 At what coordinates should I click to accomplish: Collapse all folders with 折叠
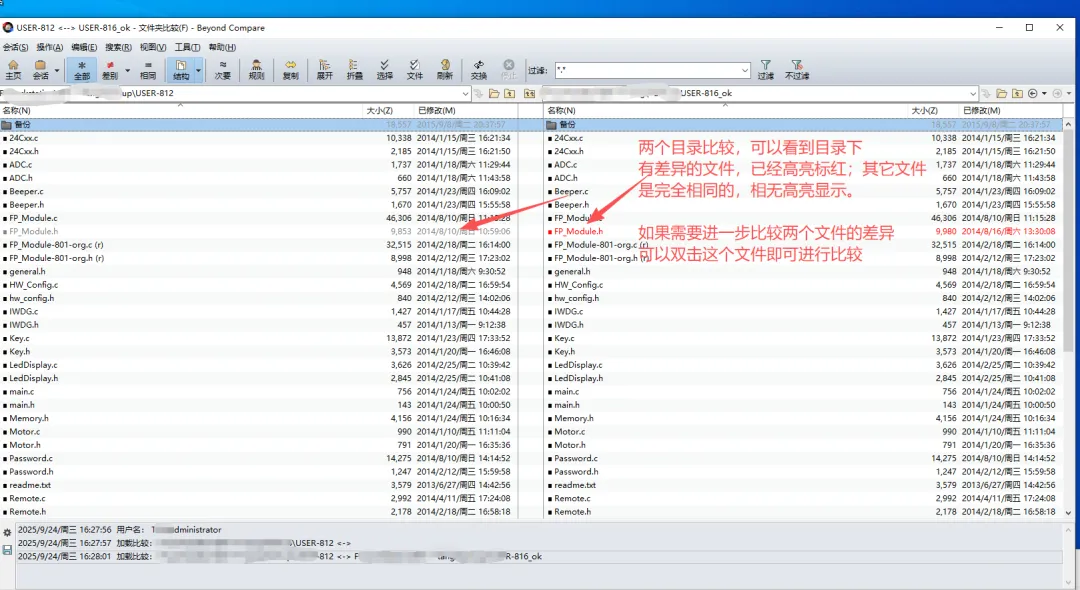tap(354, 70)
